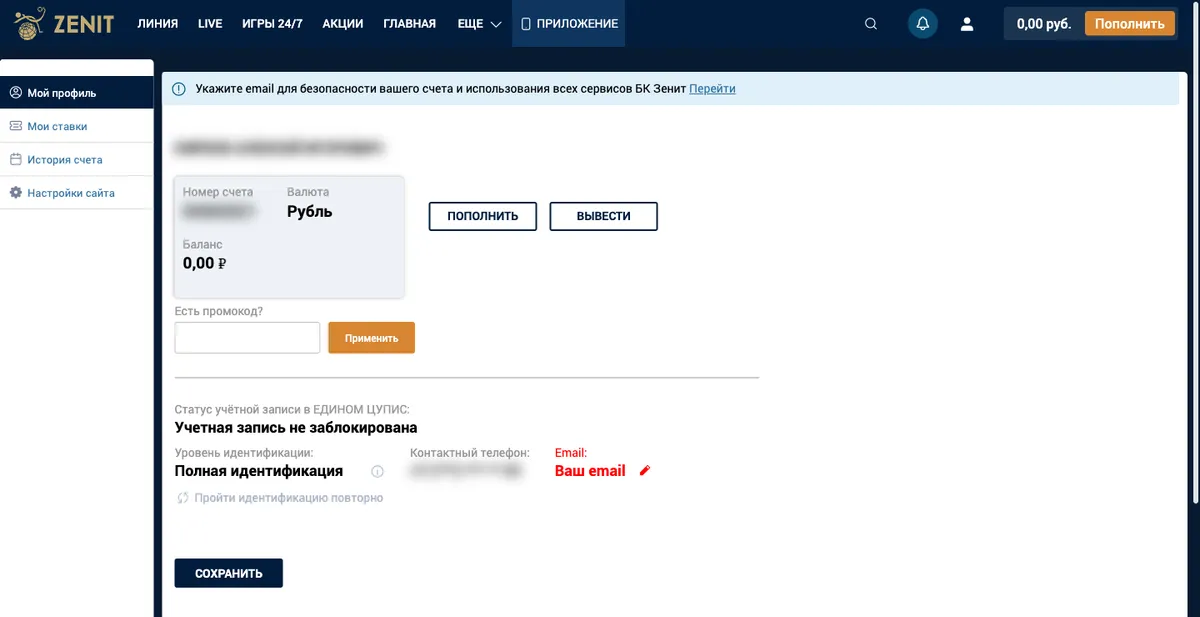Expand the ЕЩЕ dropdown menu

[479, 24]
